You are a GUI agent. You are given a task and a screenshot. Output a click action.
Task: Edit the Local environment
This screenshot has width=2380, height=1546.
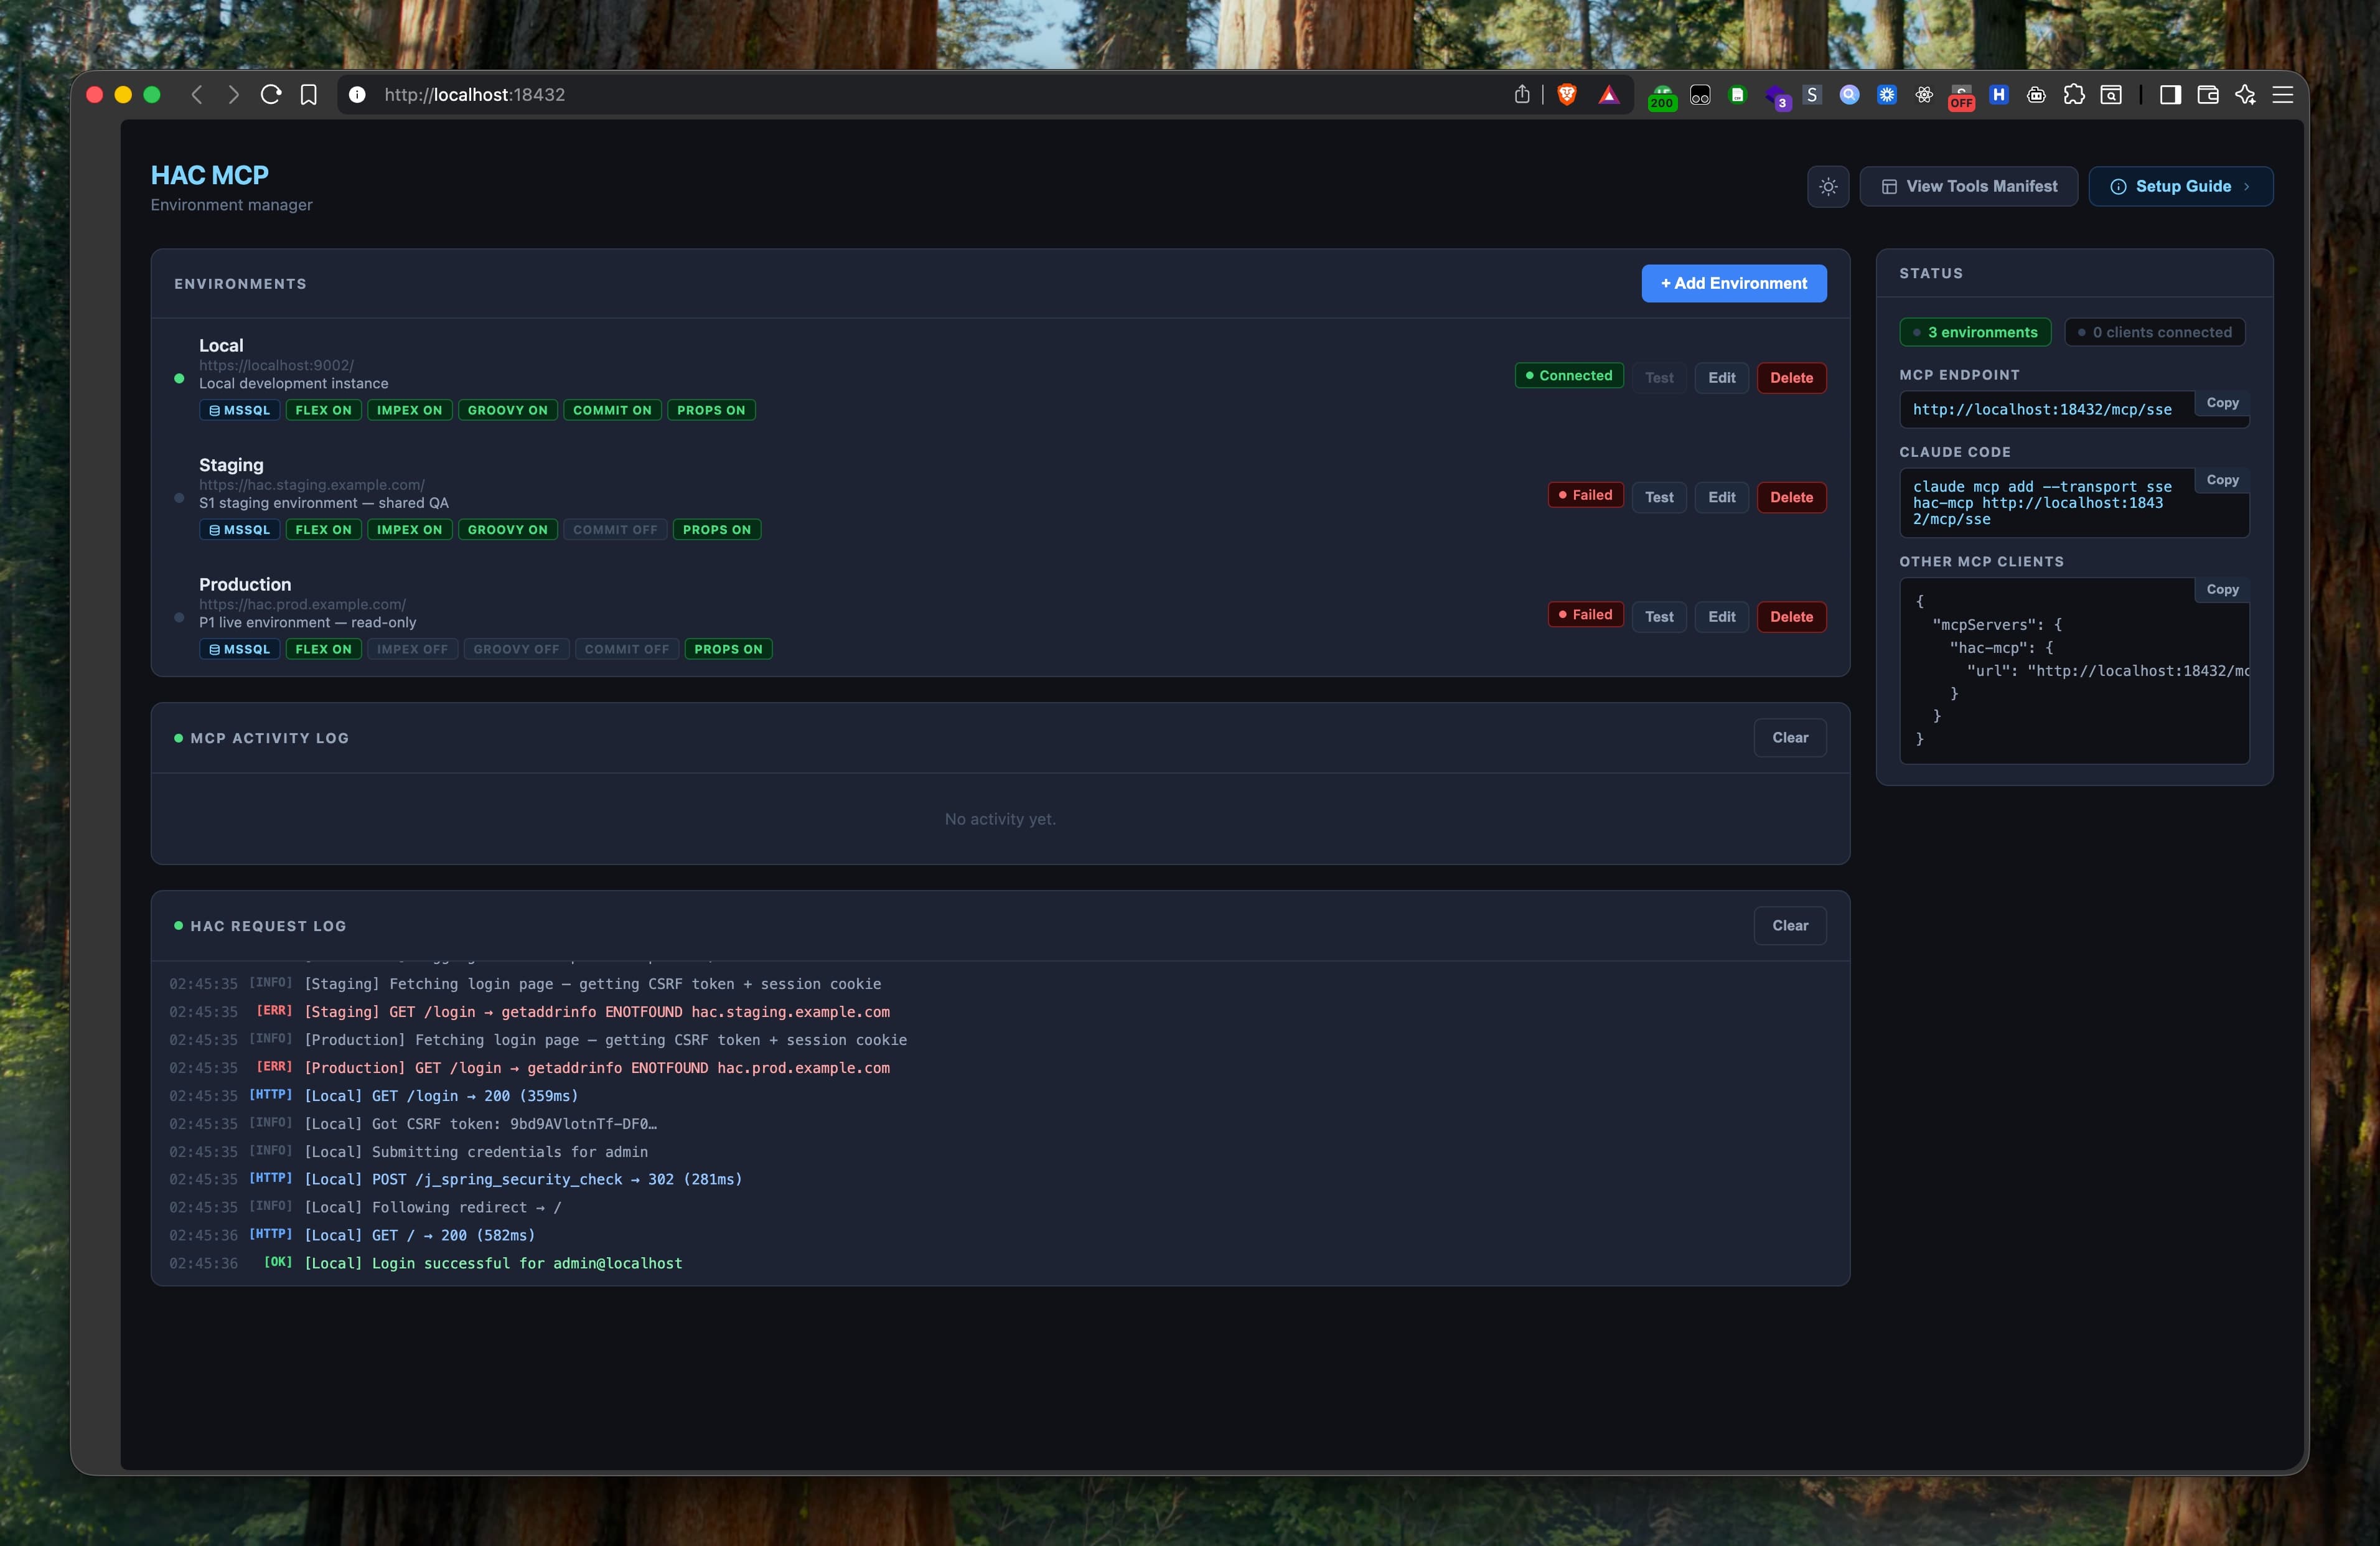[1721, 378]
